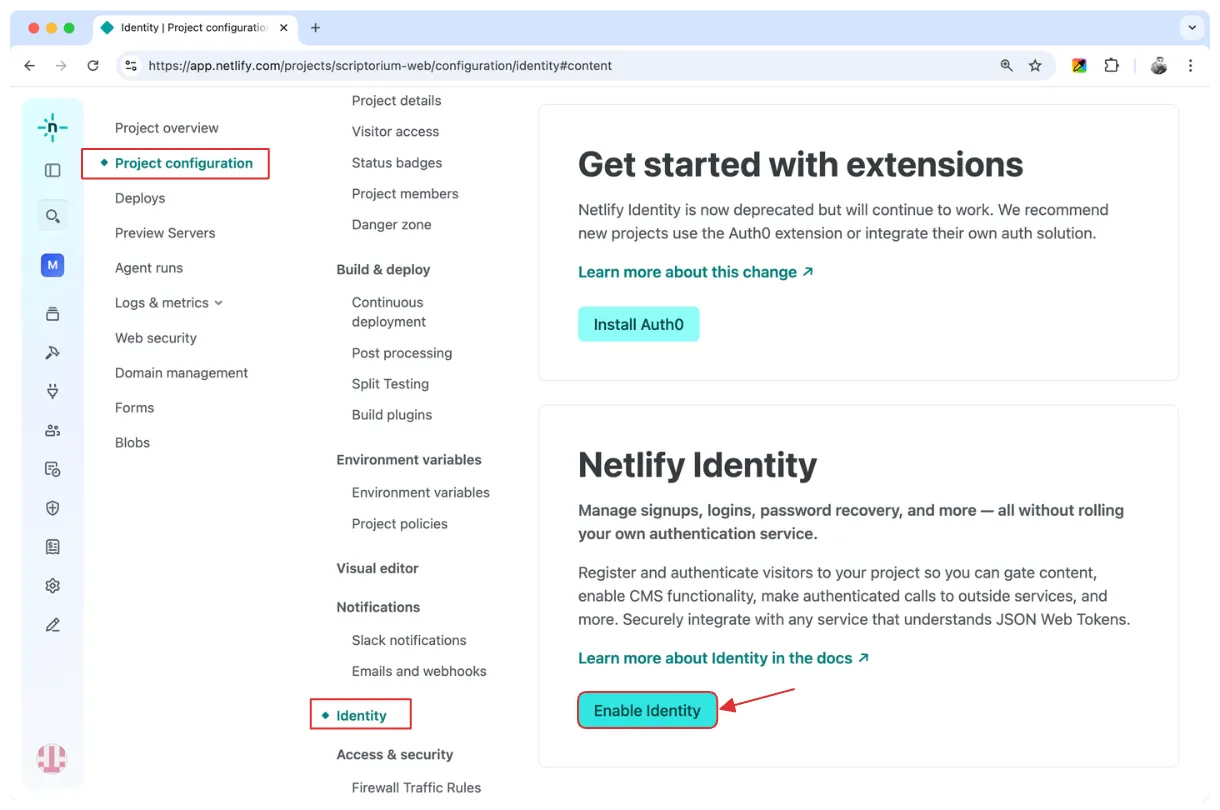Open the Chrome Extensions puzzle icon
The image size is (1220, 810).
[x=1111, y=66]
